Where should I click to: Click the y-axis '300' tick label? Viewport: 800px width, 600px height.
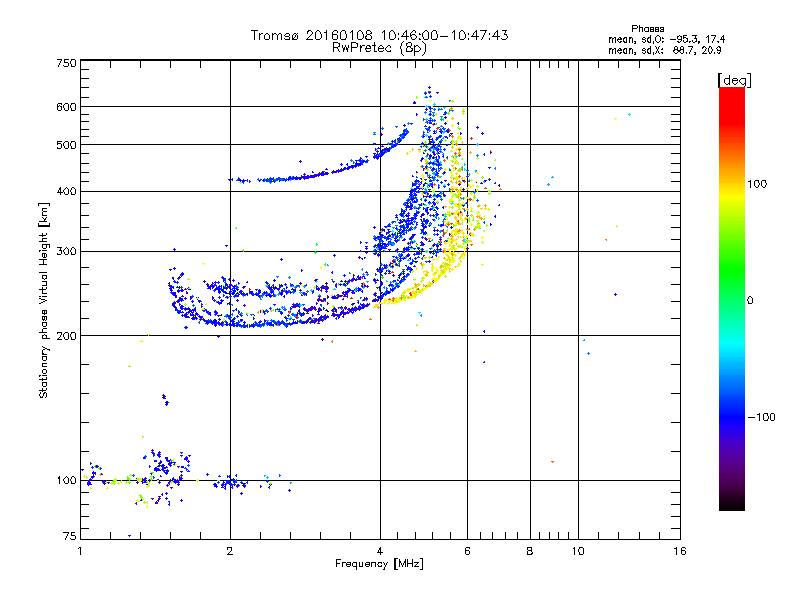(x=66, y=252)
